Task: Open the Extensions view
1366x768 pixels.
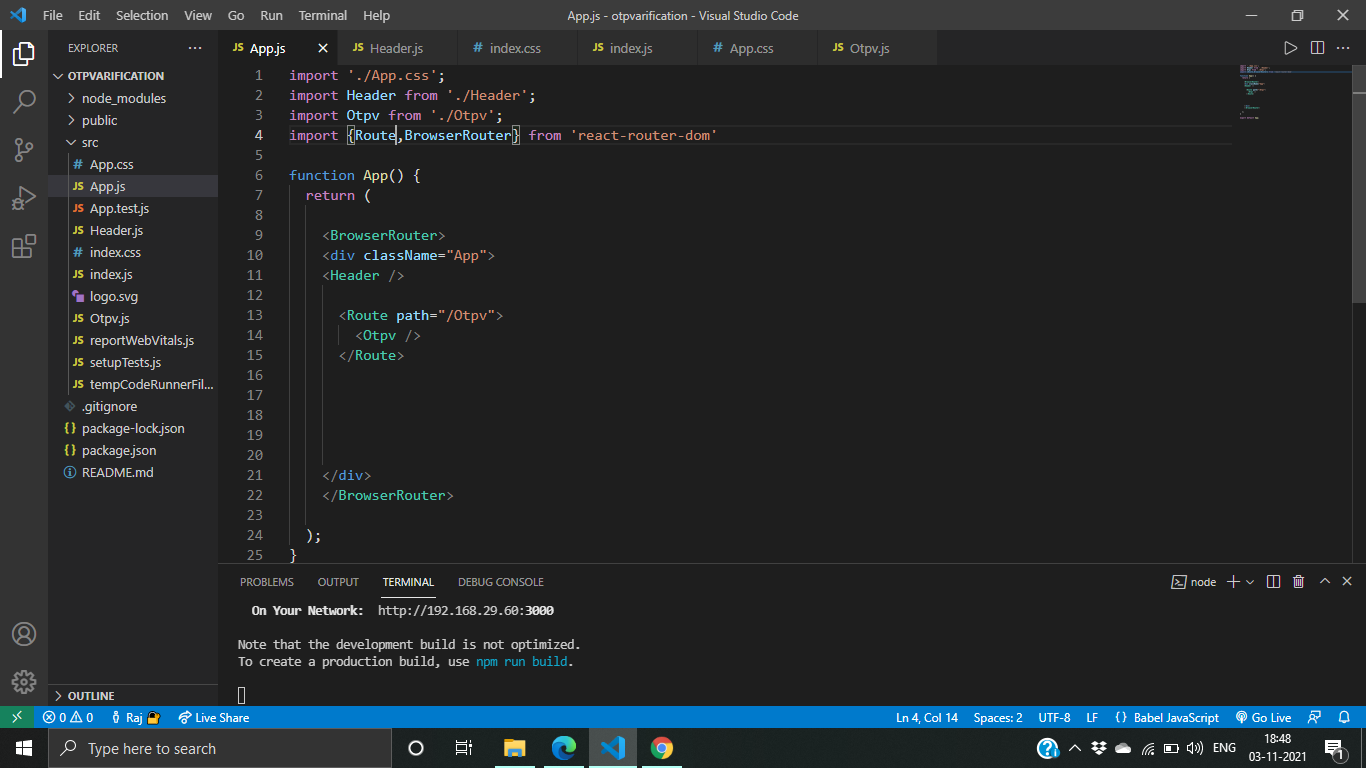Action: point(24,246)
